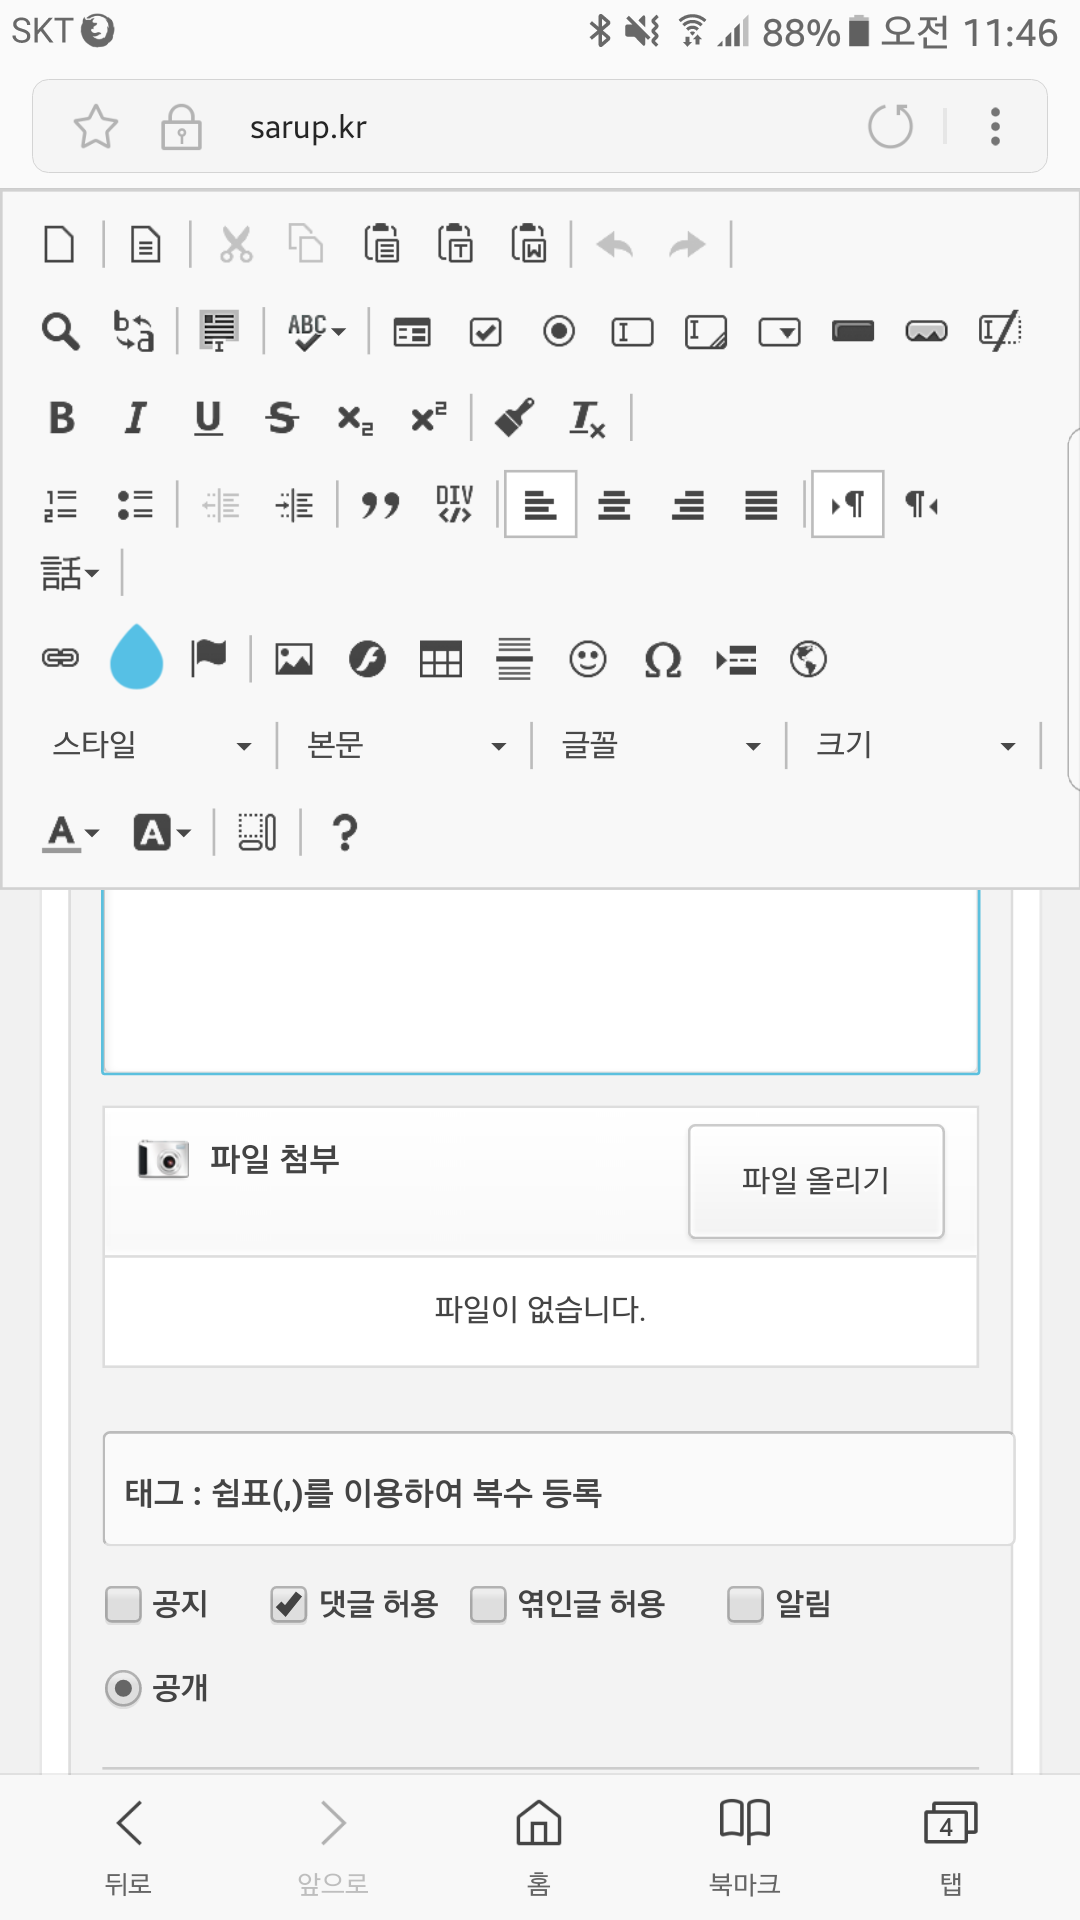
Task: Enable the 공지 checkbox
Action: [x=124, y=1605]
